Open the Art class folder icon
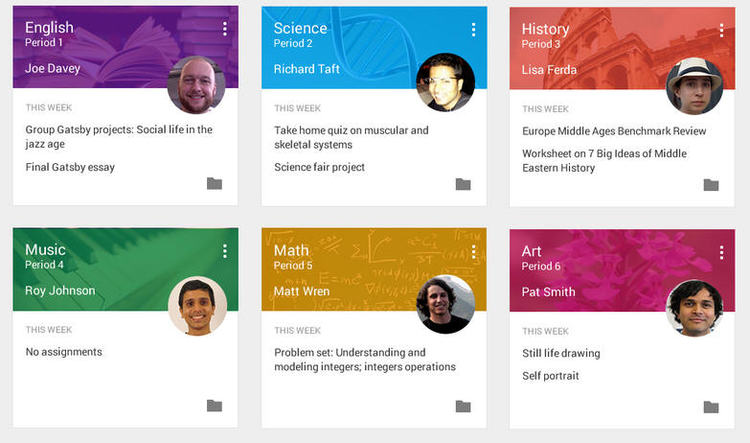The image size is (750, 443). point(711,406)
